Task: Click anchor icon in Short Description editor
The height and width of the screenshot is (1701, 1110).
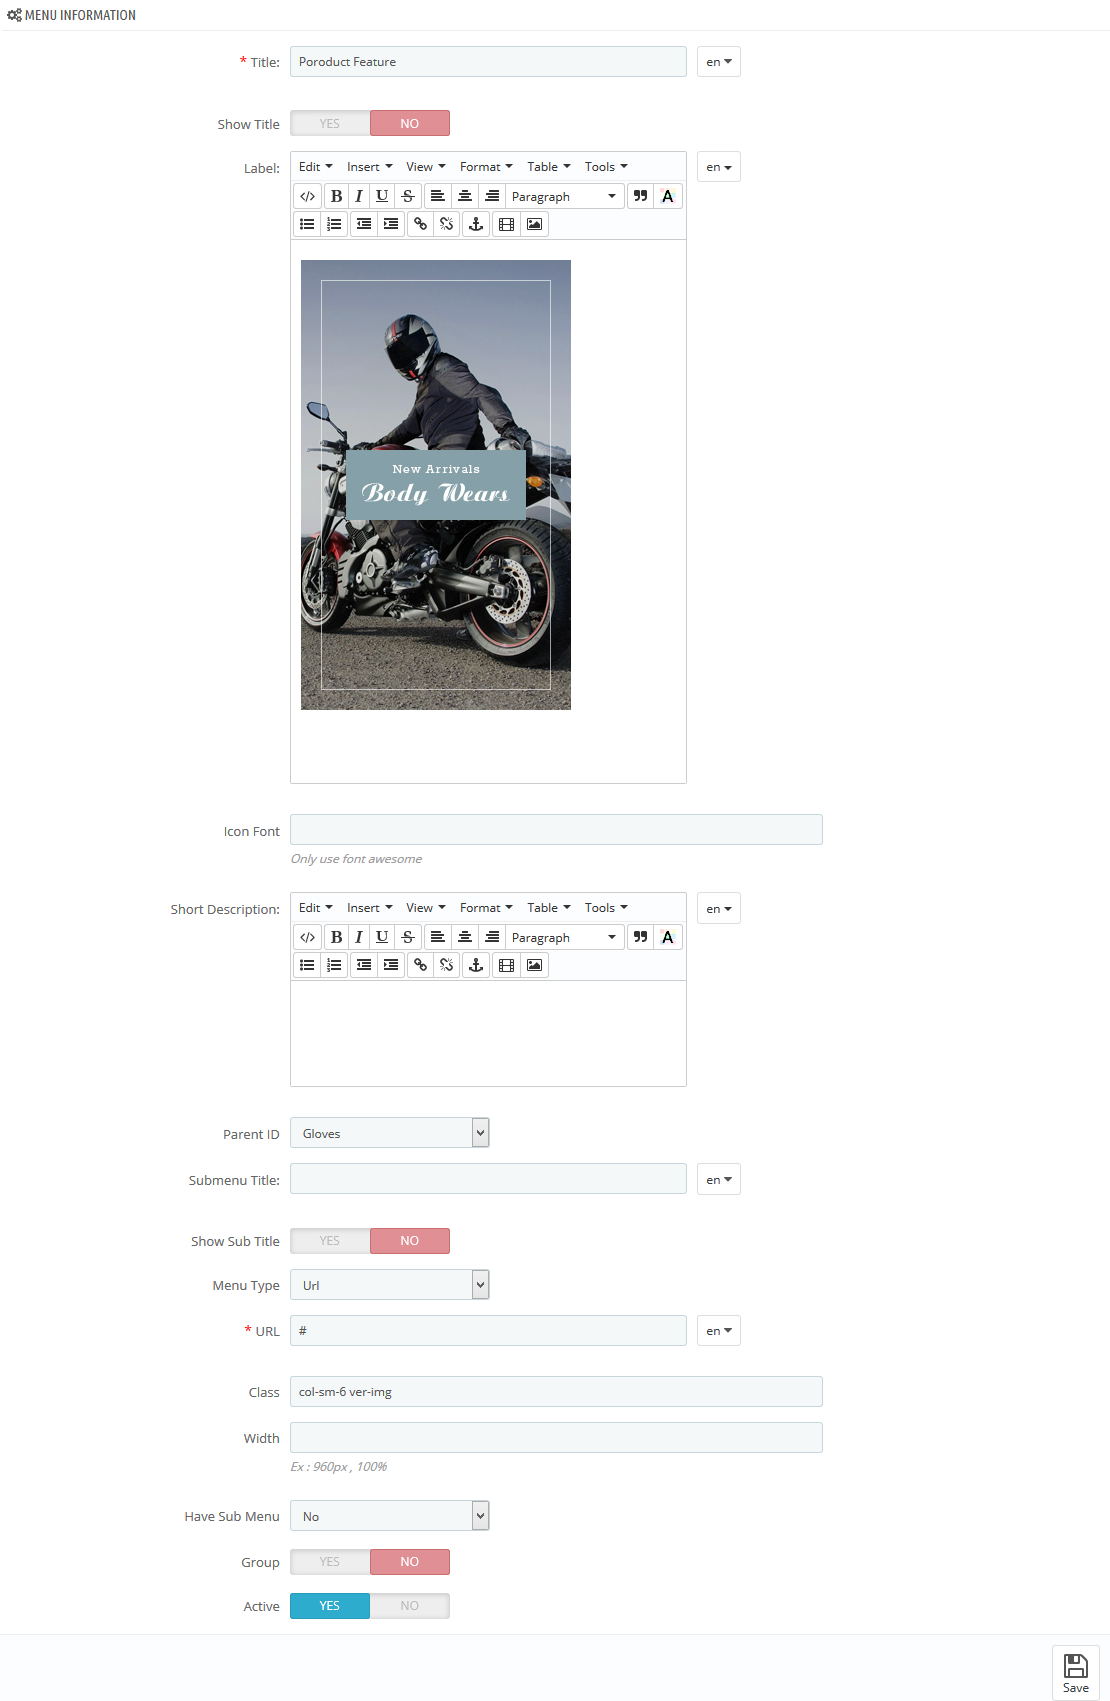Action: click(476, 965)
